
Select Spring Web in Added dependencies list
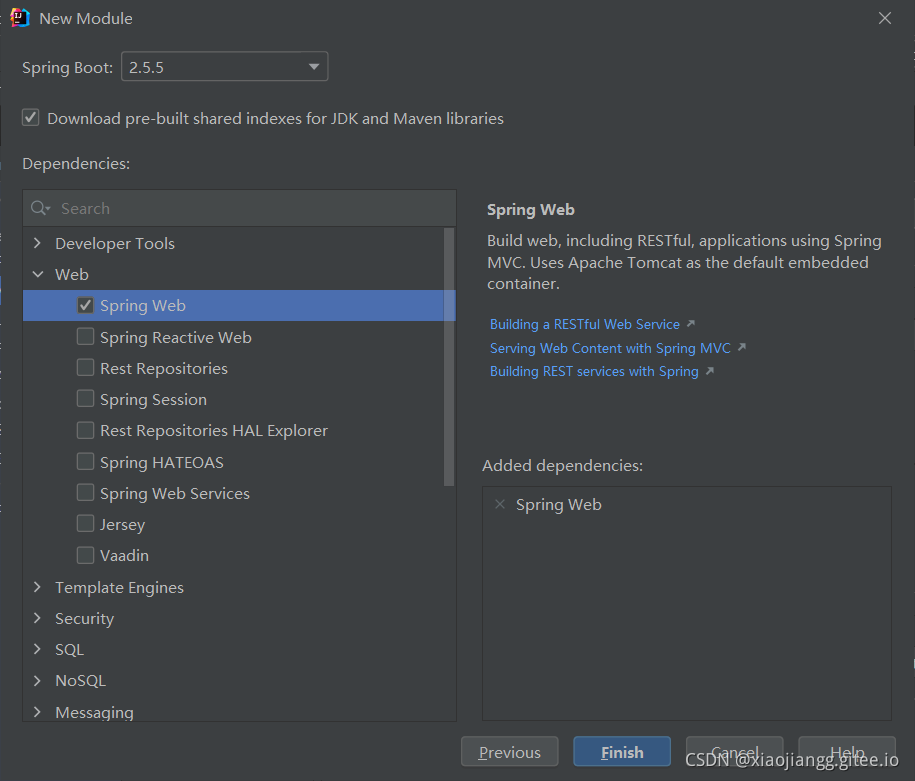coord(558,504)
